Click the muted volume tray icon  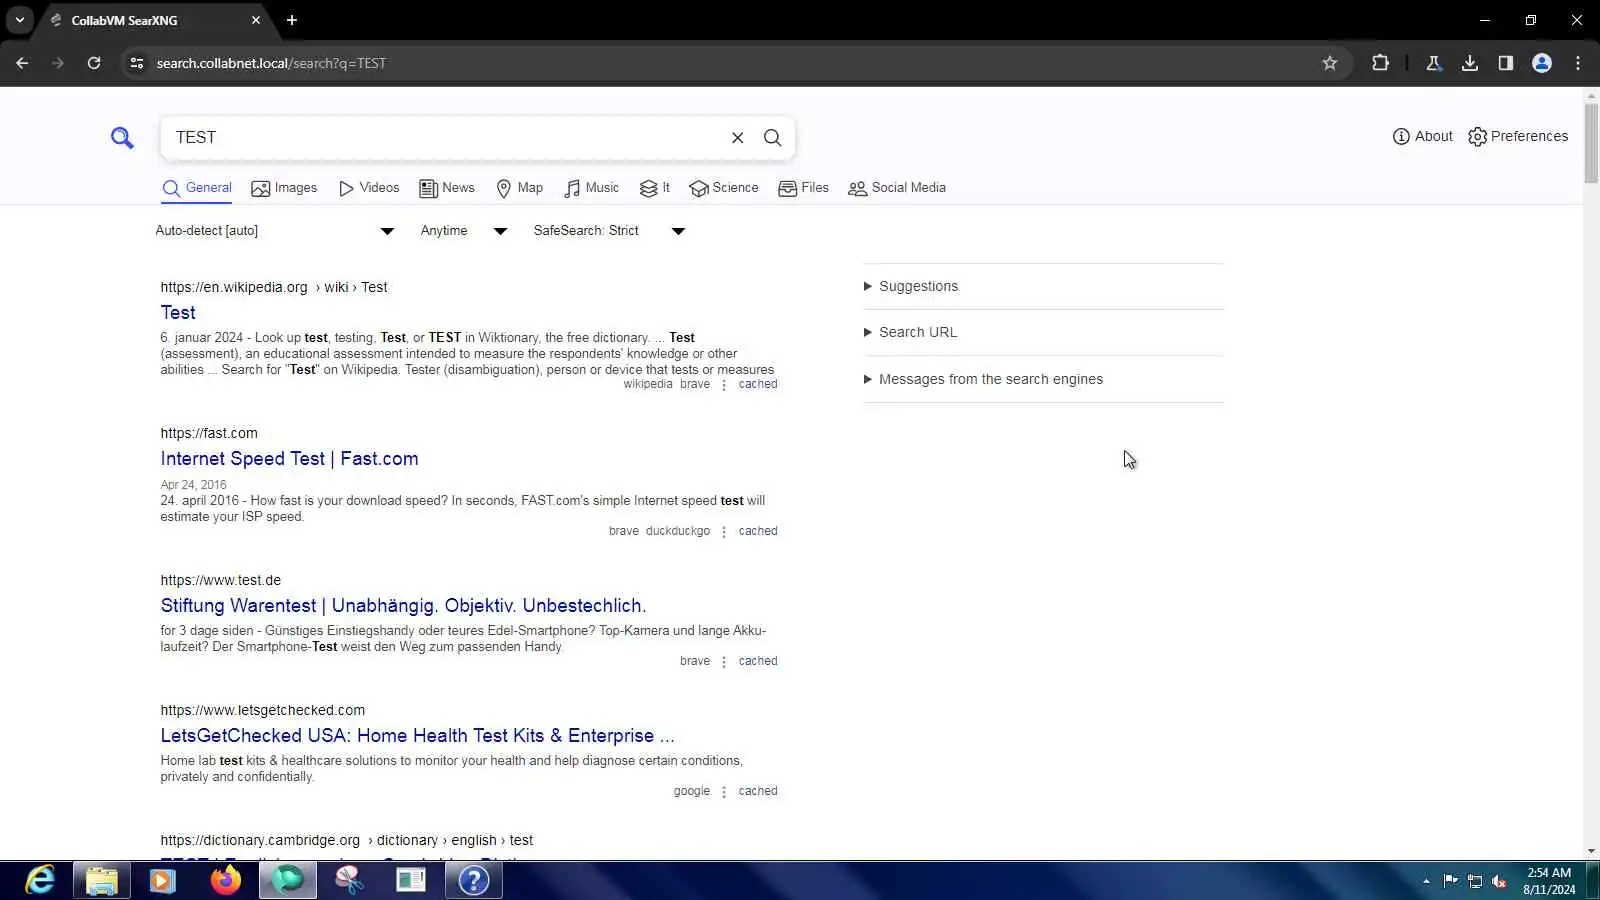coord(1499,881)
